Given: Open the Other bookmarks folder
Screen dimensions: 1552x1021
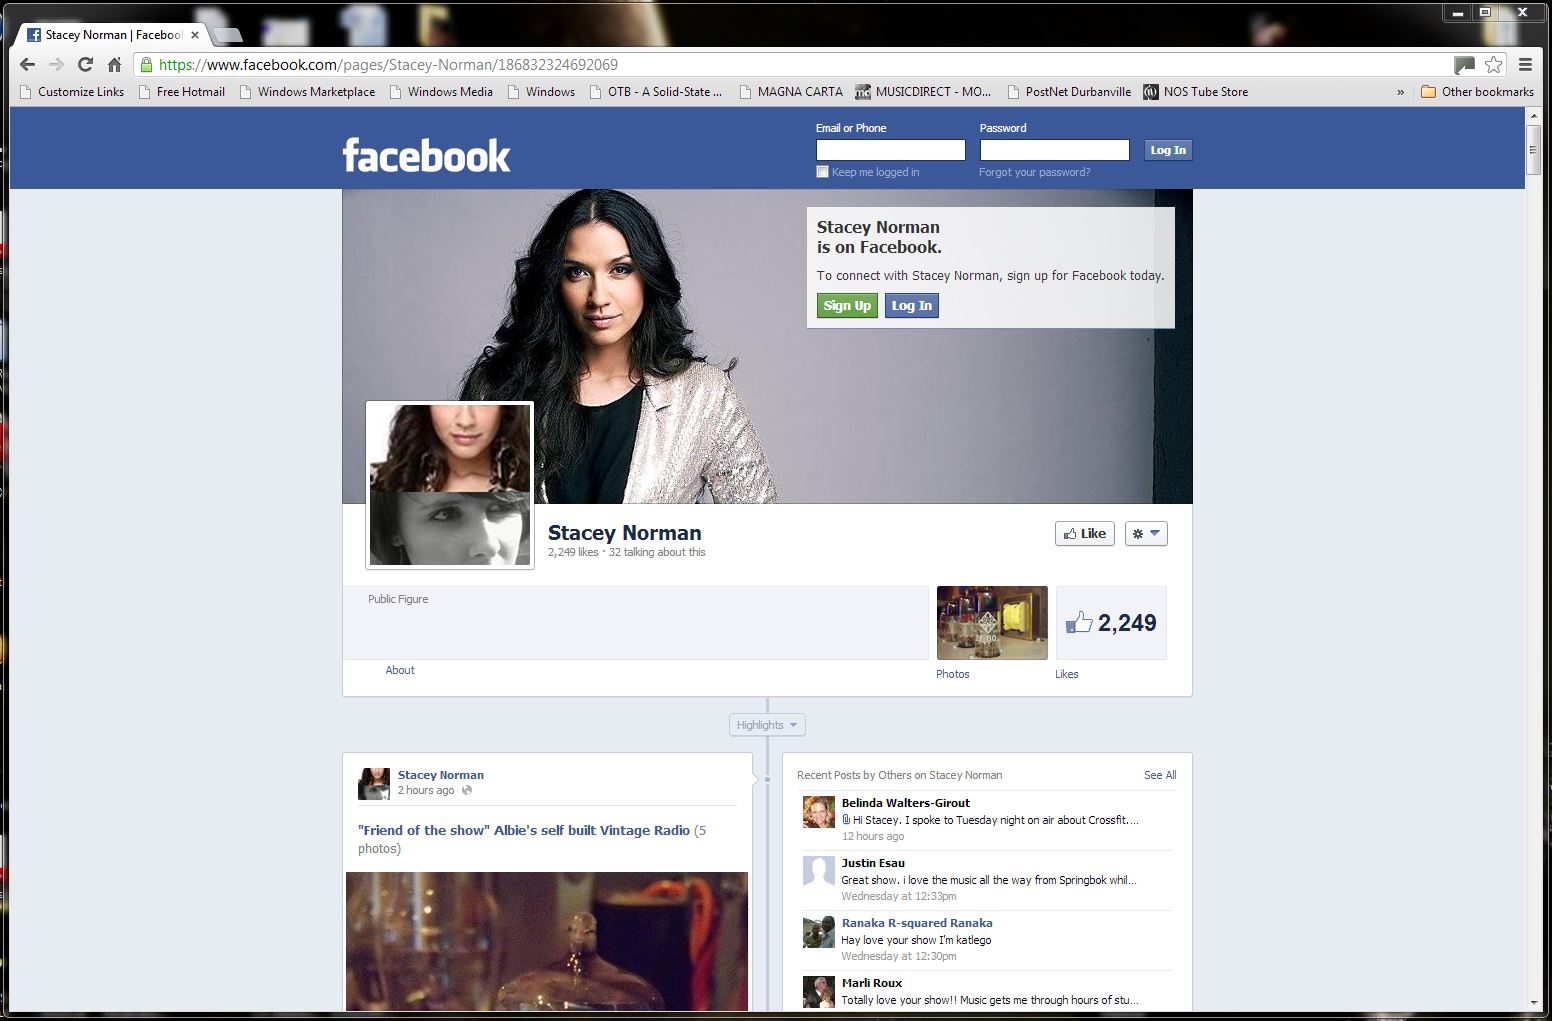Looking at the screenshot, I should click(x=1477, y=91).
